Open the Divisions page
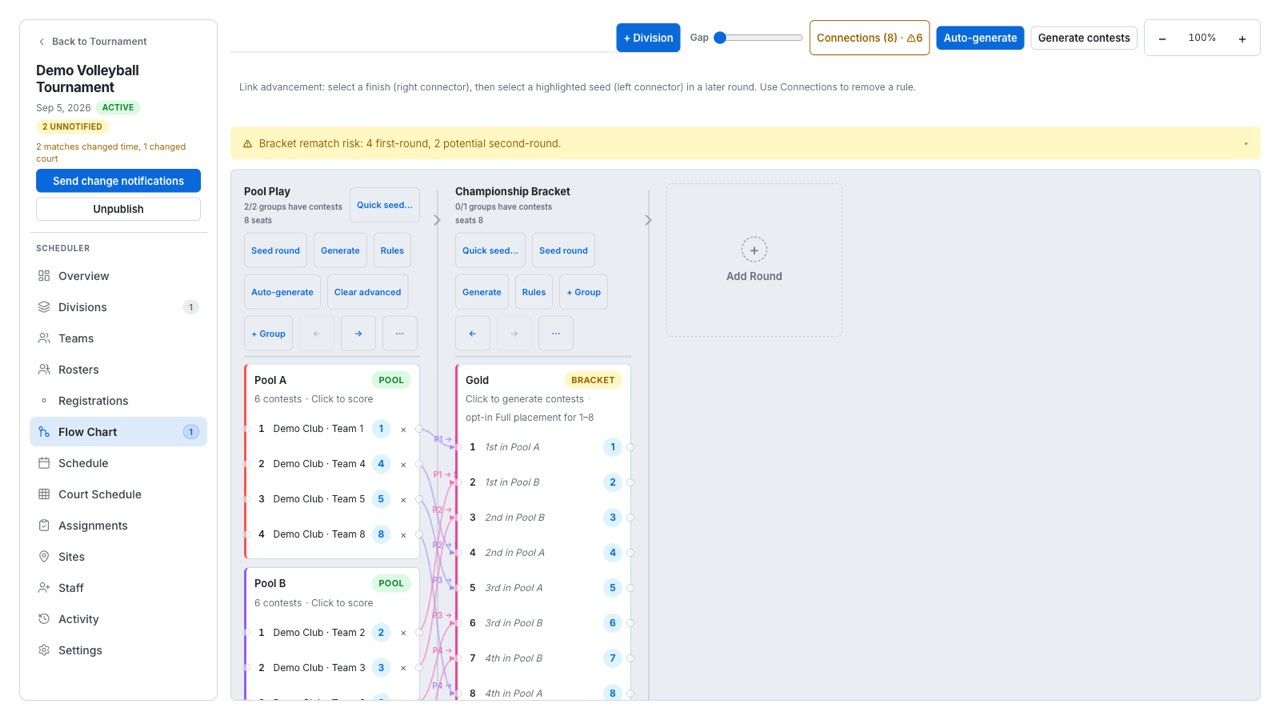The image size is (1280, 720). pos(118,307)
